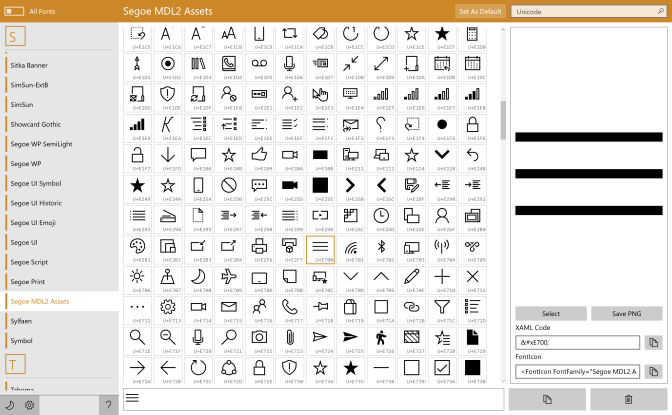
Task: Select the Showcard Gothic font
Action: pos(60,124)
